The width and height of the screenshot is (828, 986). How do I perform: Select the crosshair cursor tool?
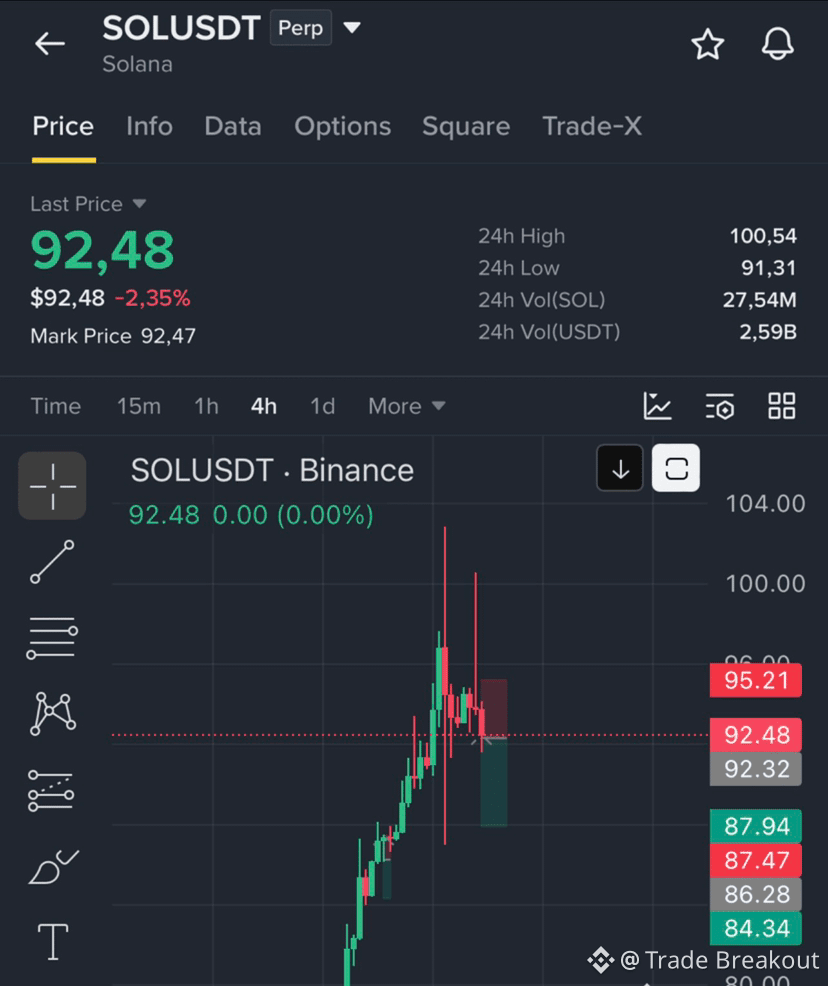[x=52, y=485]
